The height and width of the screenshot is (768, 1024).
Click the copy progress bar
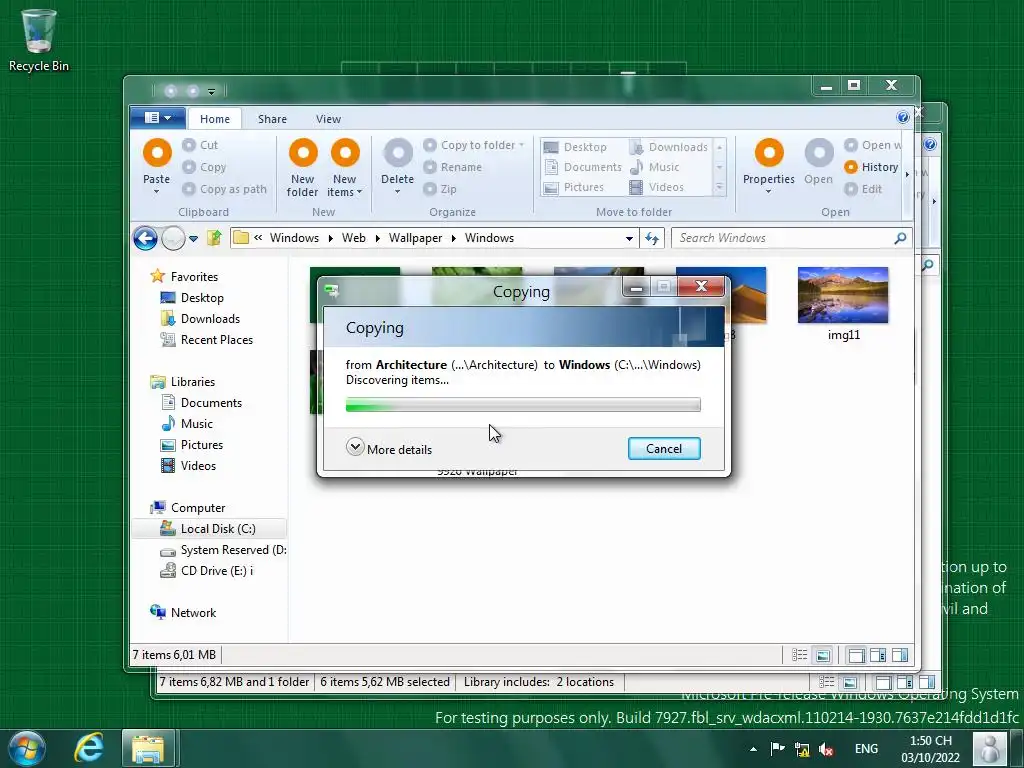[x=523, y=405]
